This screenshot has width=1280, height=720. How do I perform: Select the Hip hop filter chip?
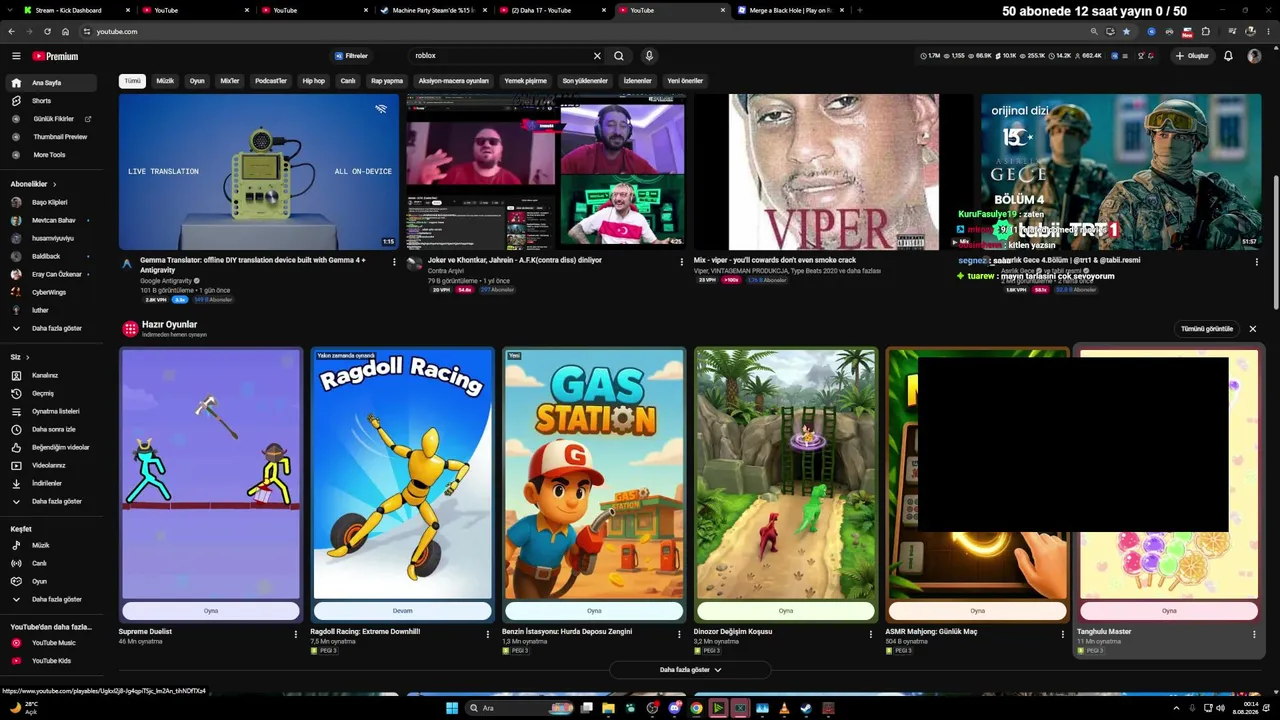click(x=314, y=81)
